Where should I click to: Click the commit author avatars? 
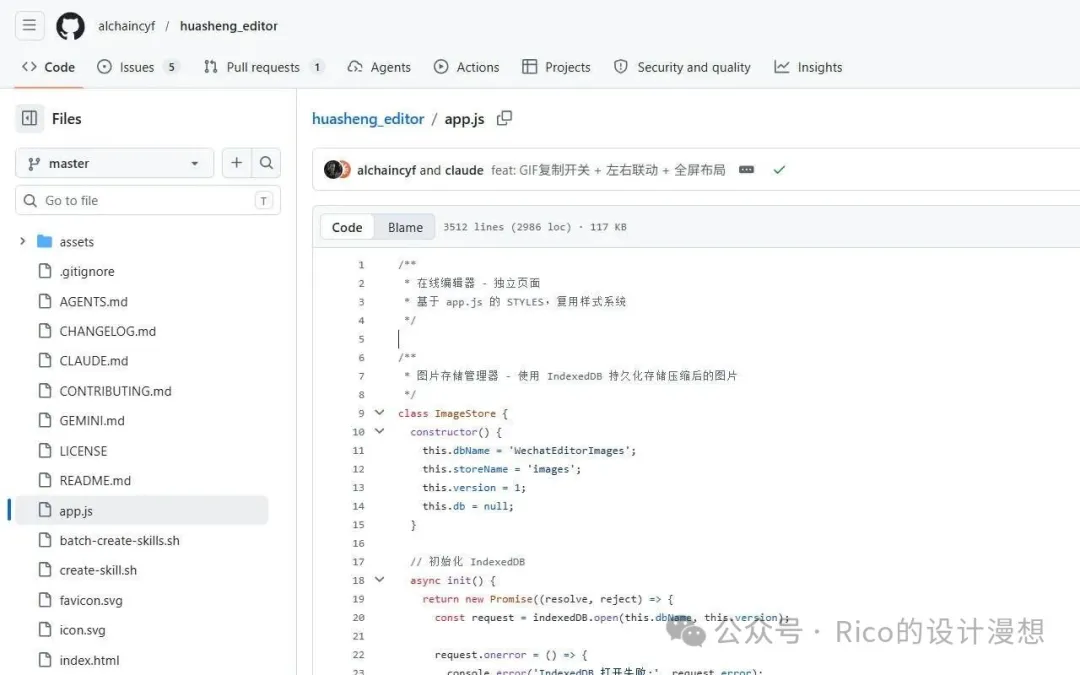[x=338, y=169]
